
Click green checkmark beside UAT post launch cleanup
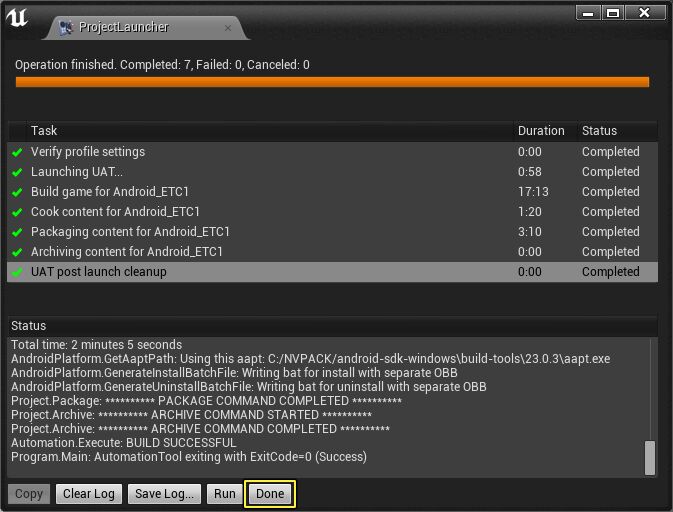coord(17,273)
